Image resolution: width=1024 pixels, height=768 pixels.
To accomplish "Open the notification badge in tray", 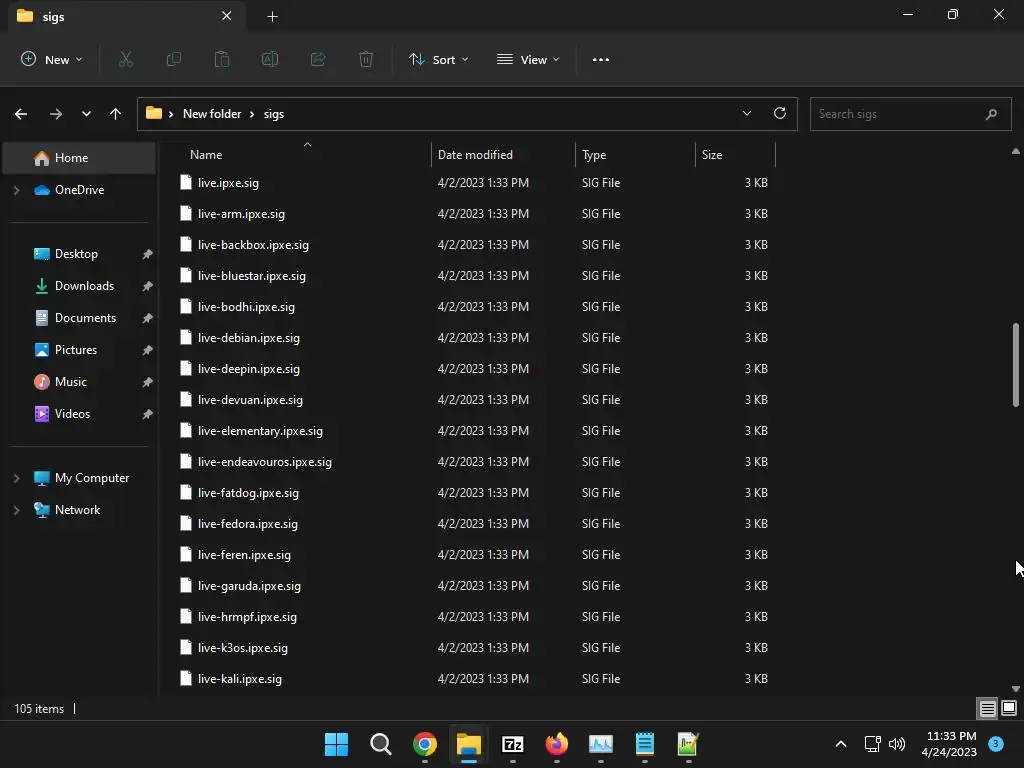I will (996, 744).
